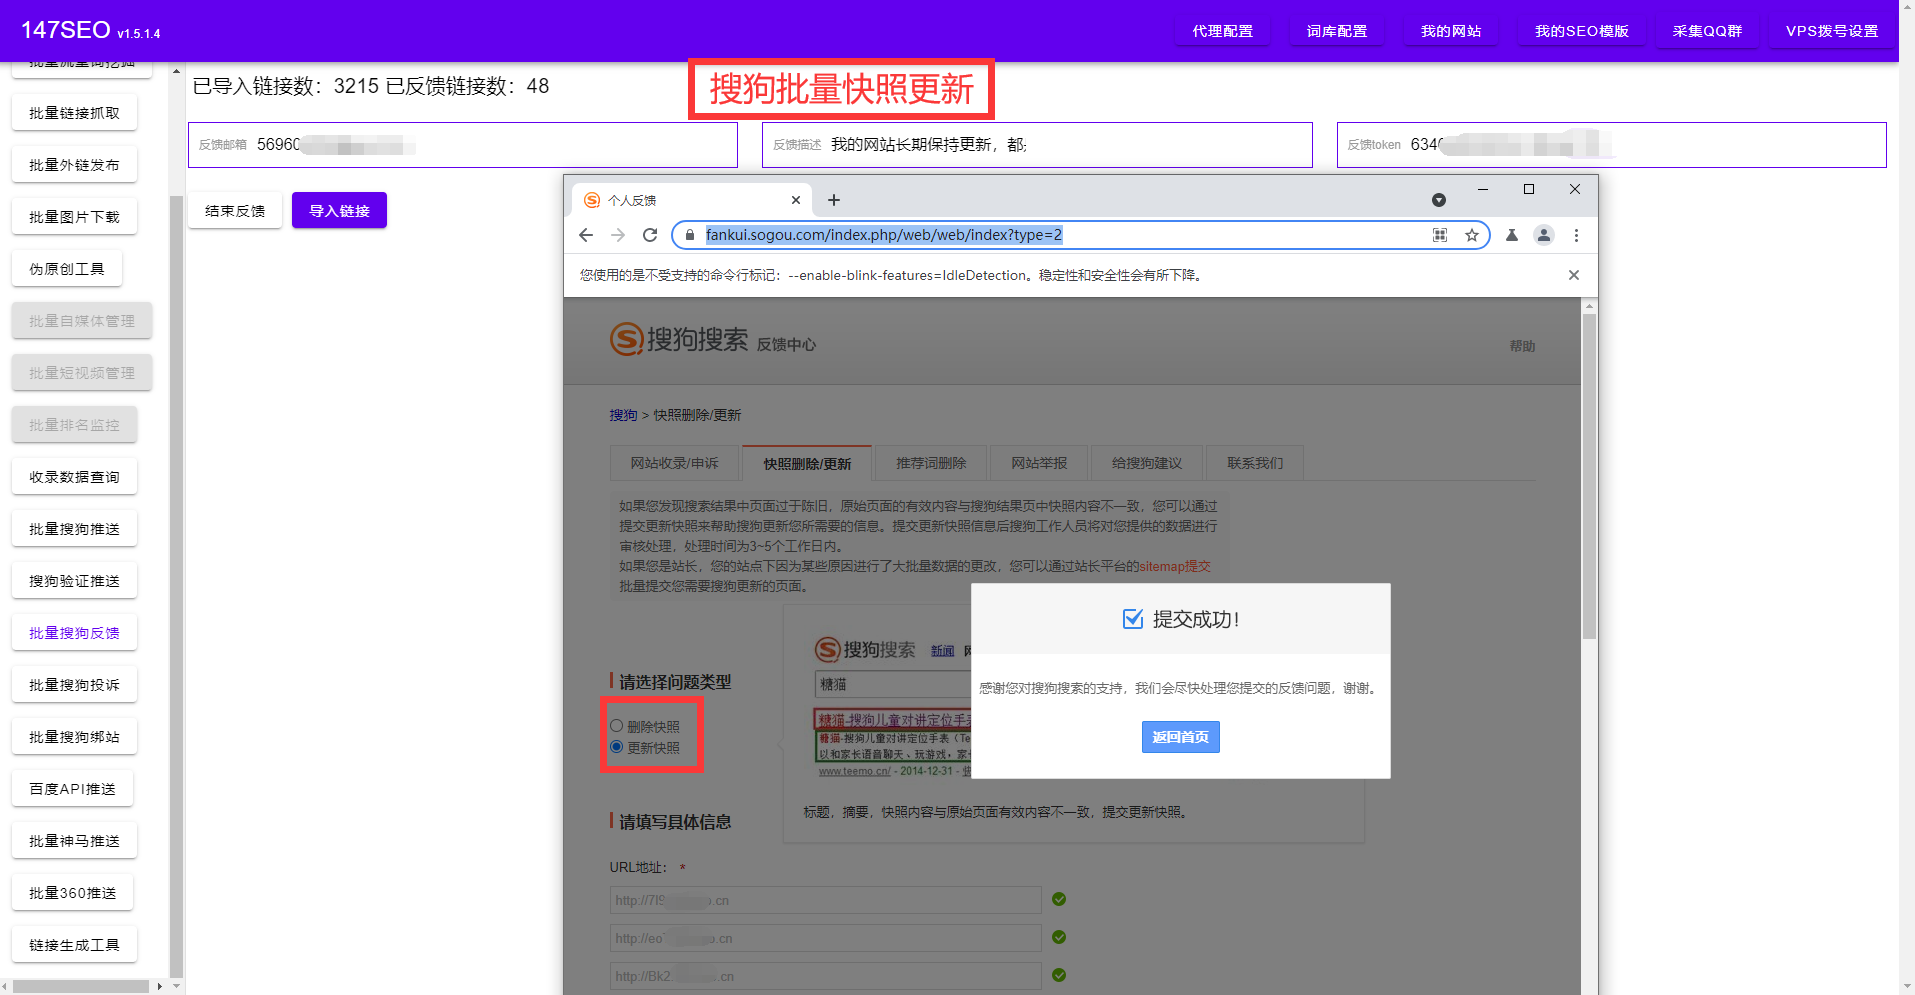Select 批量搜狗绑站 in sidebar
Screen dimensions: 1915x995
[74, 737]
